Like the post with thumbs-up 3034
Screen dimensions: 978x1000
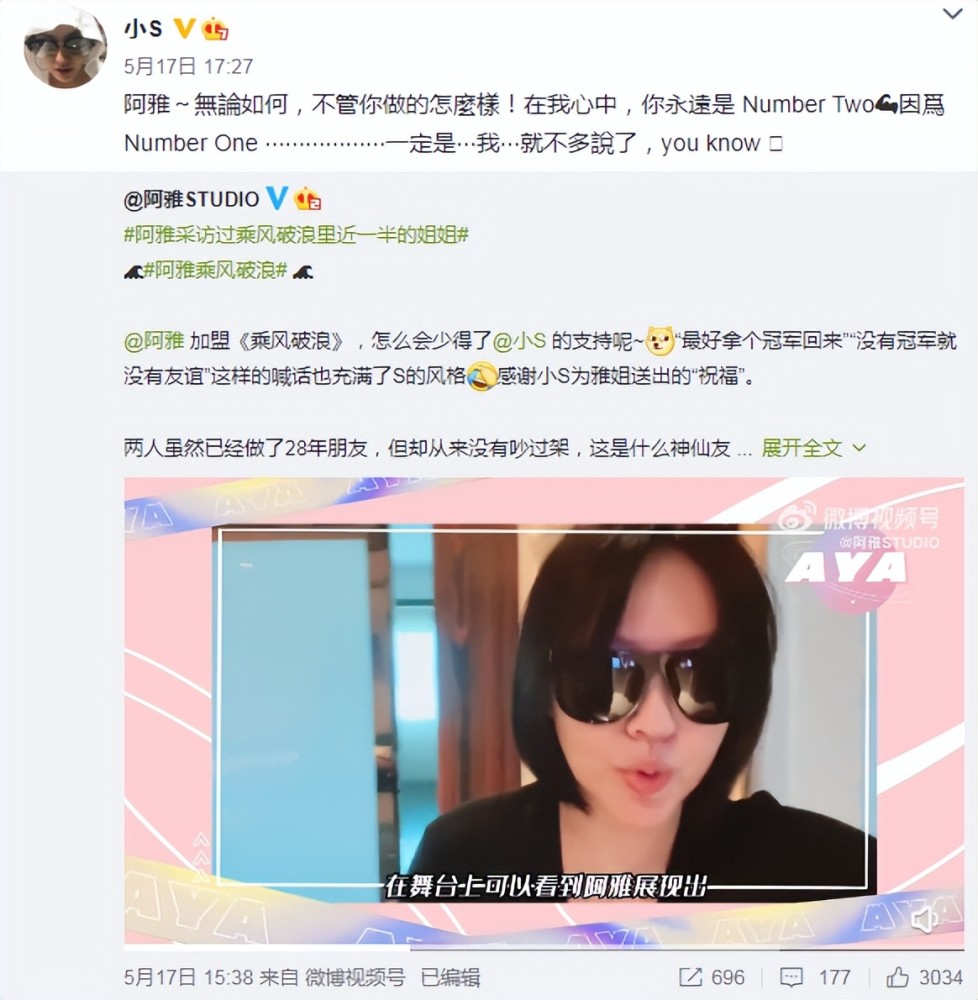[897, 976]
